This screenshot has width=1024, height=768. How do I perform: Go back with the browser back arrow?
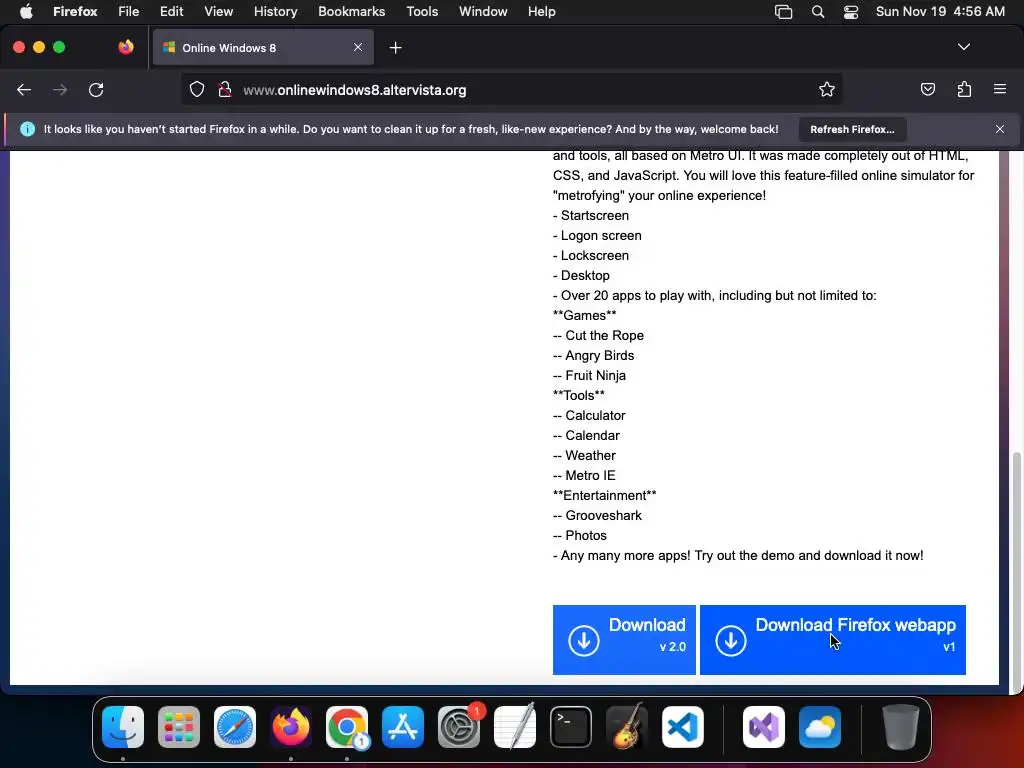point(24,90)
